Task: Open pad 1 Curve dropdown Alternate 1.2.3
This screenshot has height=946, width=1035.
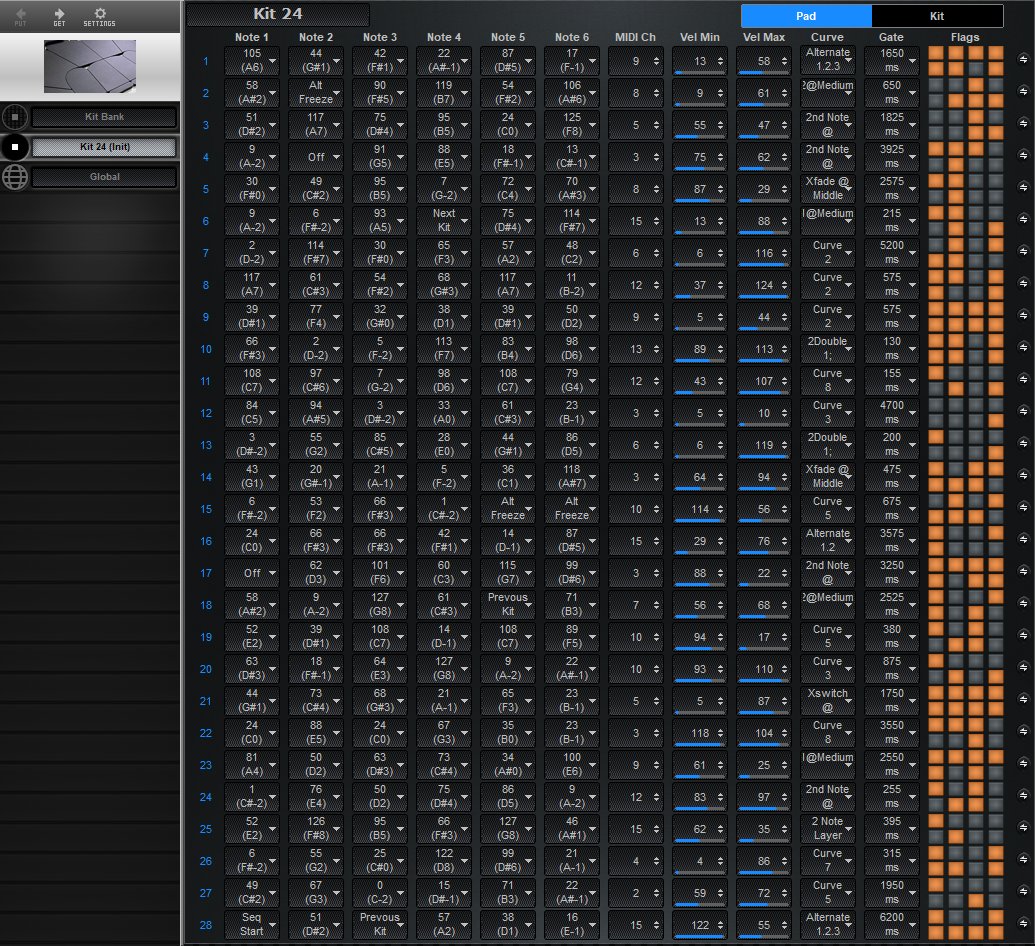Action: tap(828, 60)
